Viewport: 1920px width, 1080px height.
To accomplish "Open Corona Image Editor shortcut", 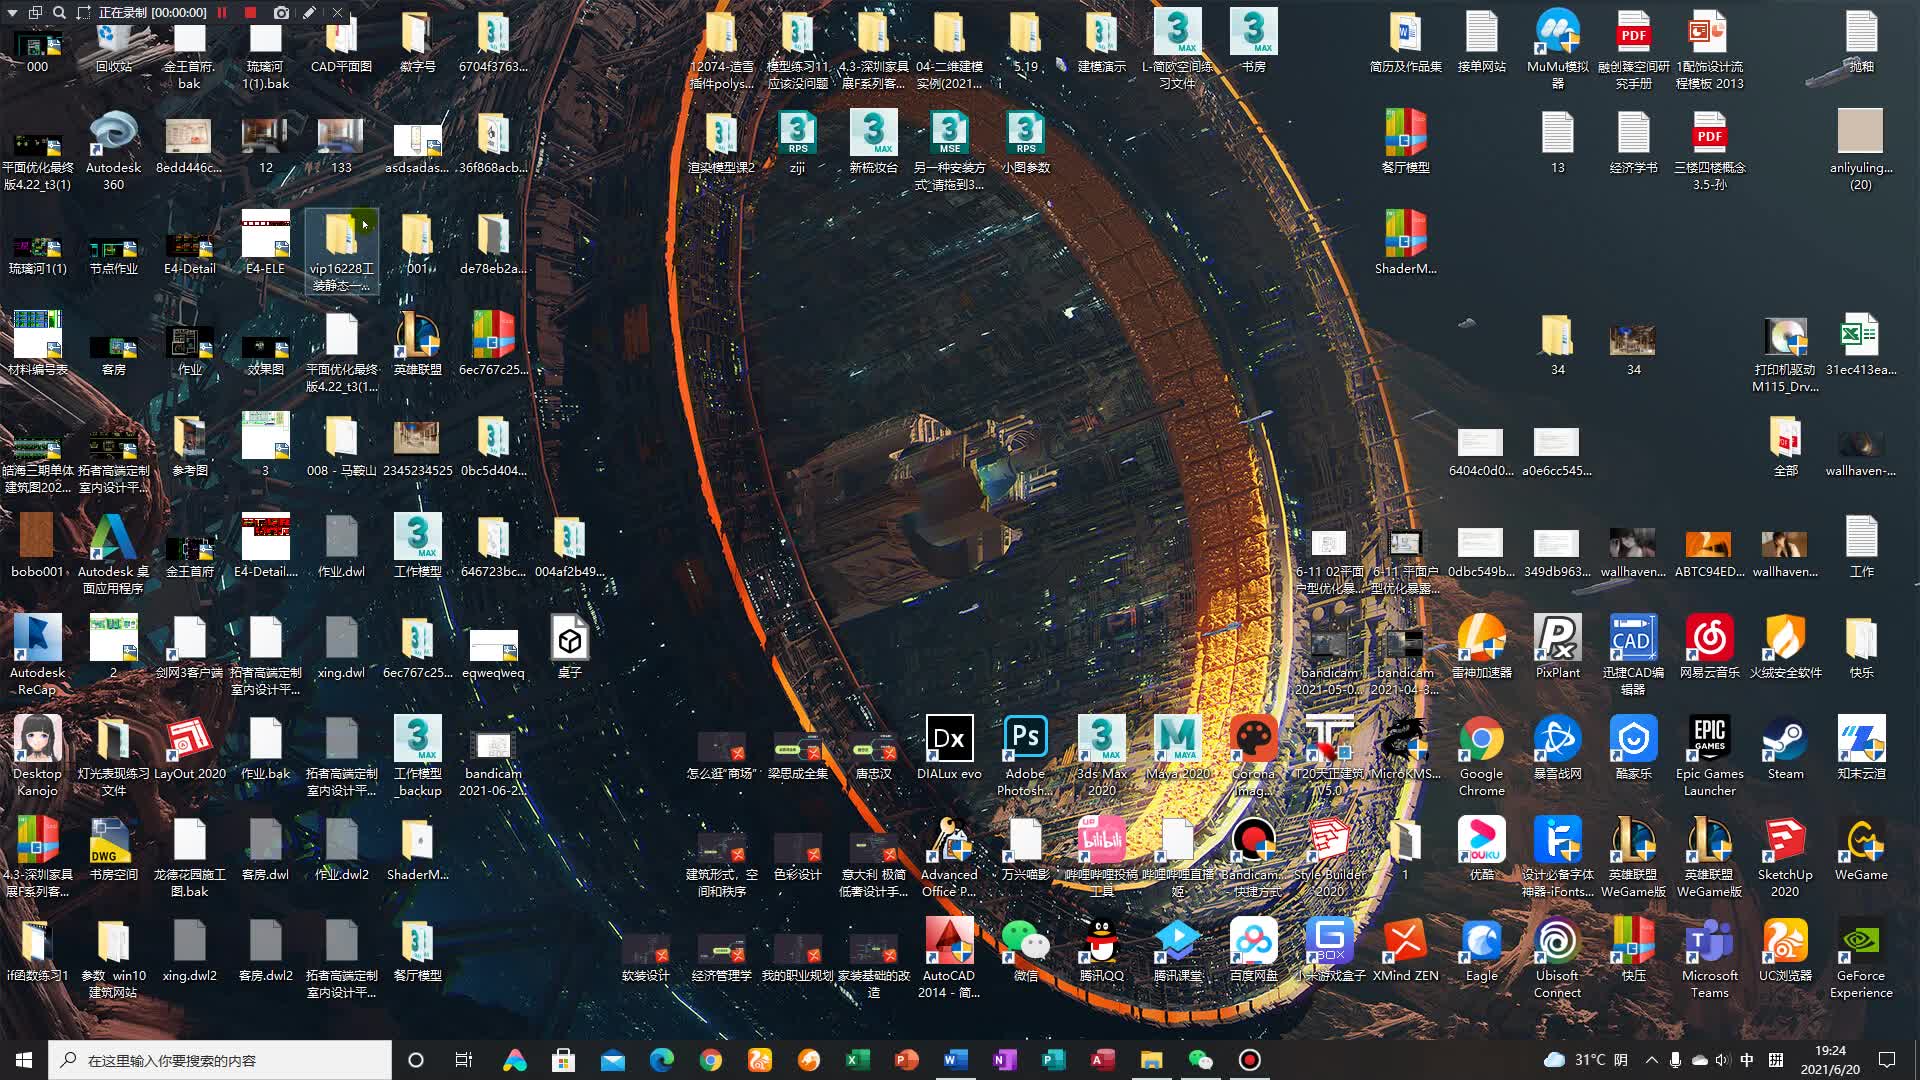I will tap(1253, 755).
